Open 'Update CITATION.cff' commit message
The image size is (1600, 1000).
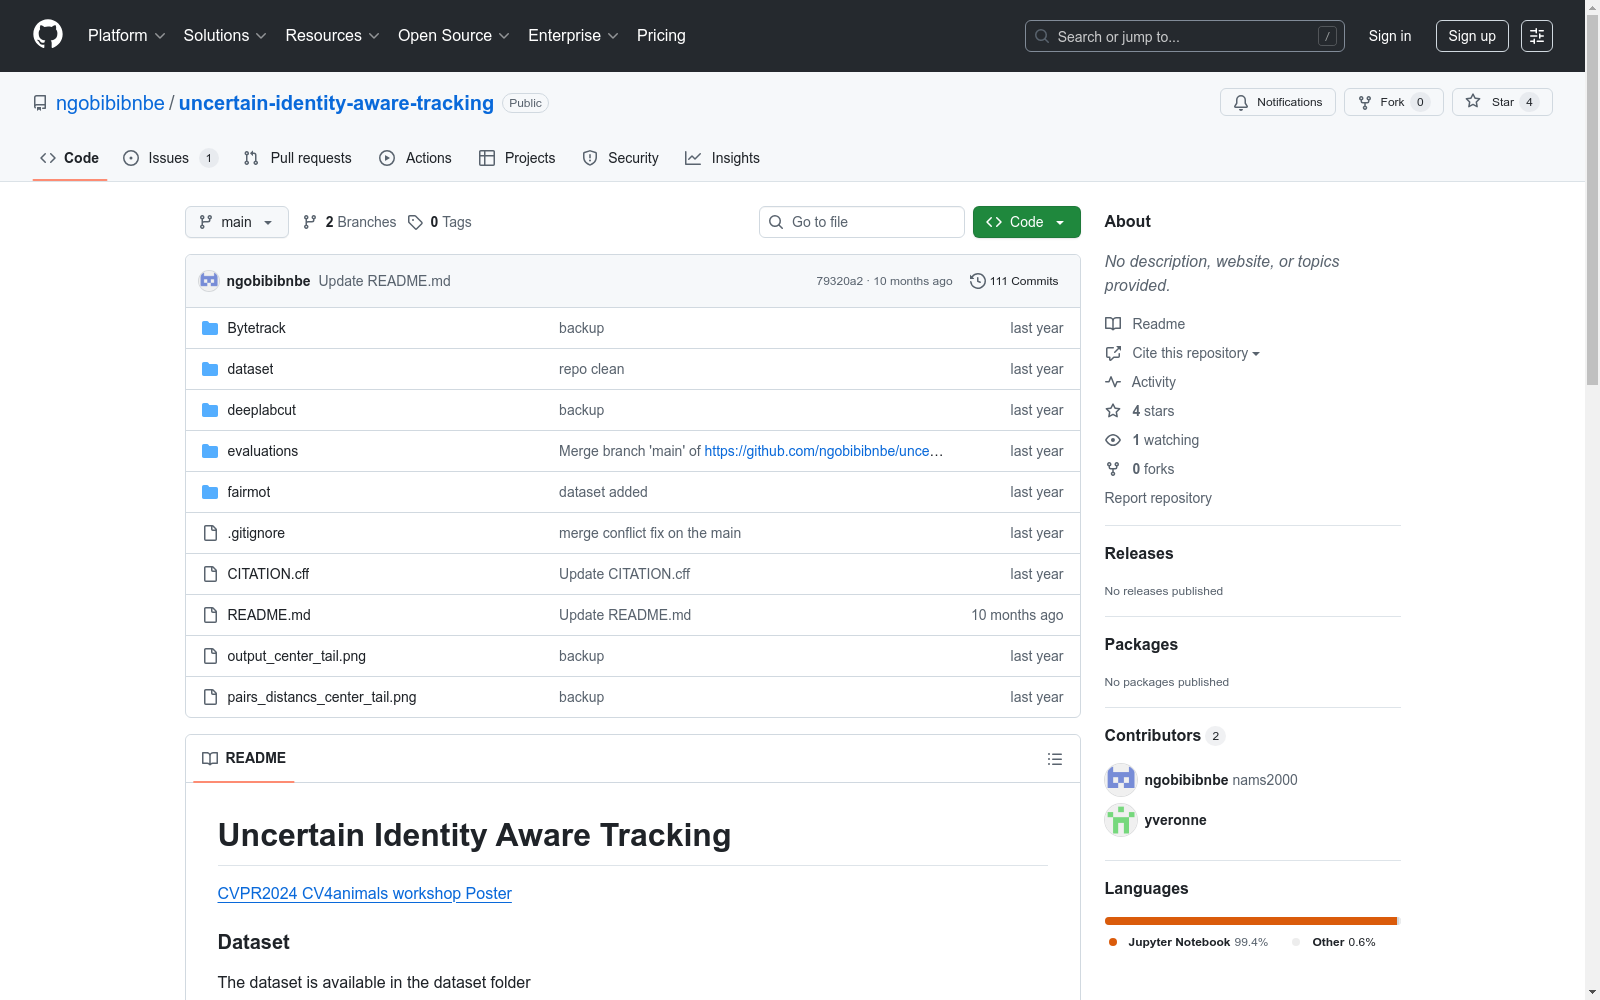click(624, 574)
